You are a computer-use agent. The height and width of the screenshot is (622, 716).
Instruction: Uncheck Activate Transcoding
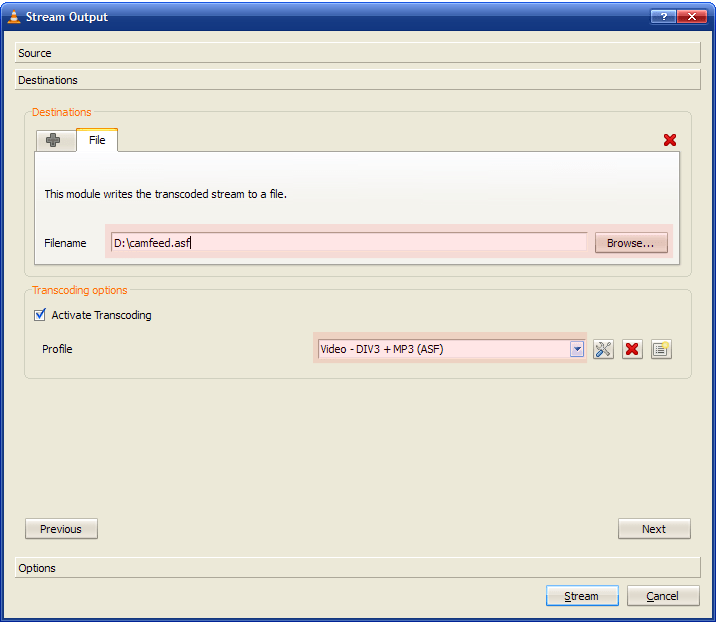tap(40, 315)
